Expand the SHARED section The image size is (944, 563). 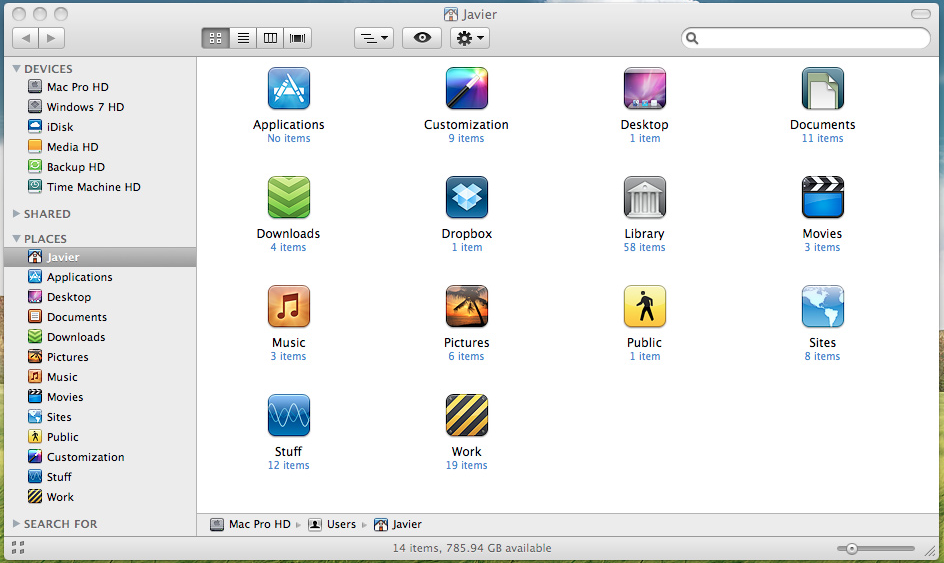(17, 214)
